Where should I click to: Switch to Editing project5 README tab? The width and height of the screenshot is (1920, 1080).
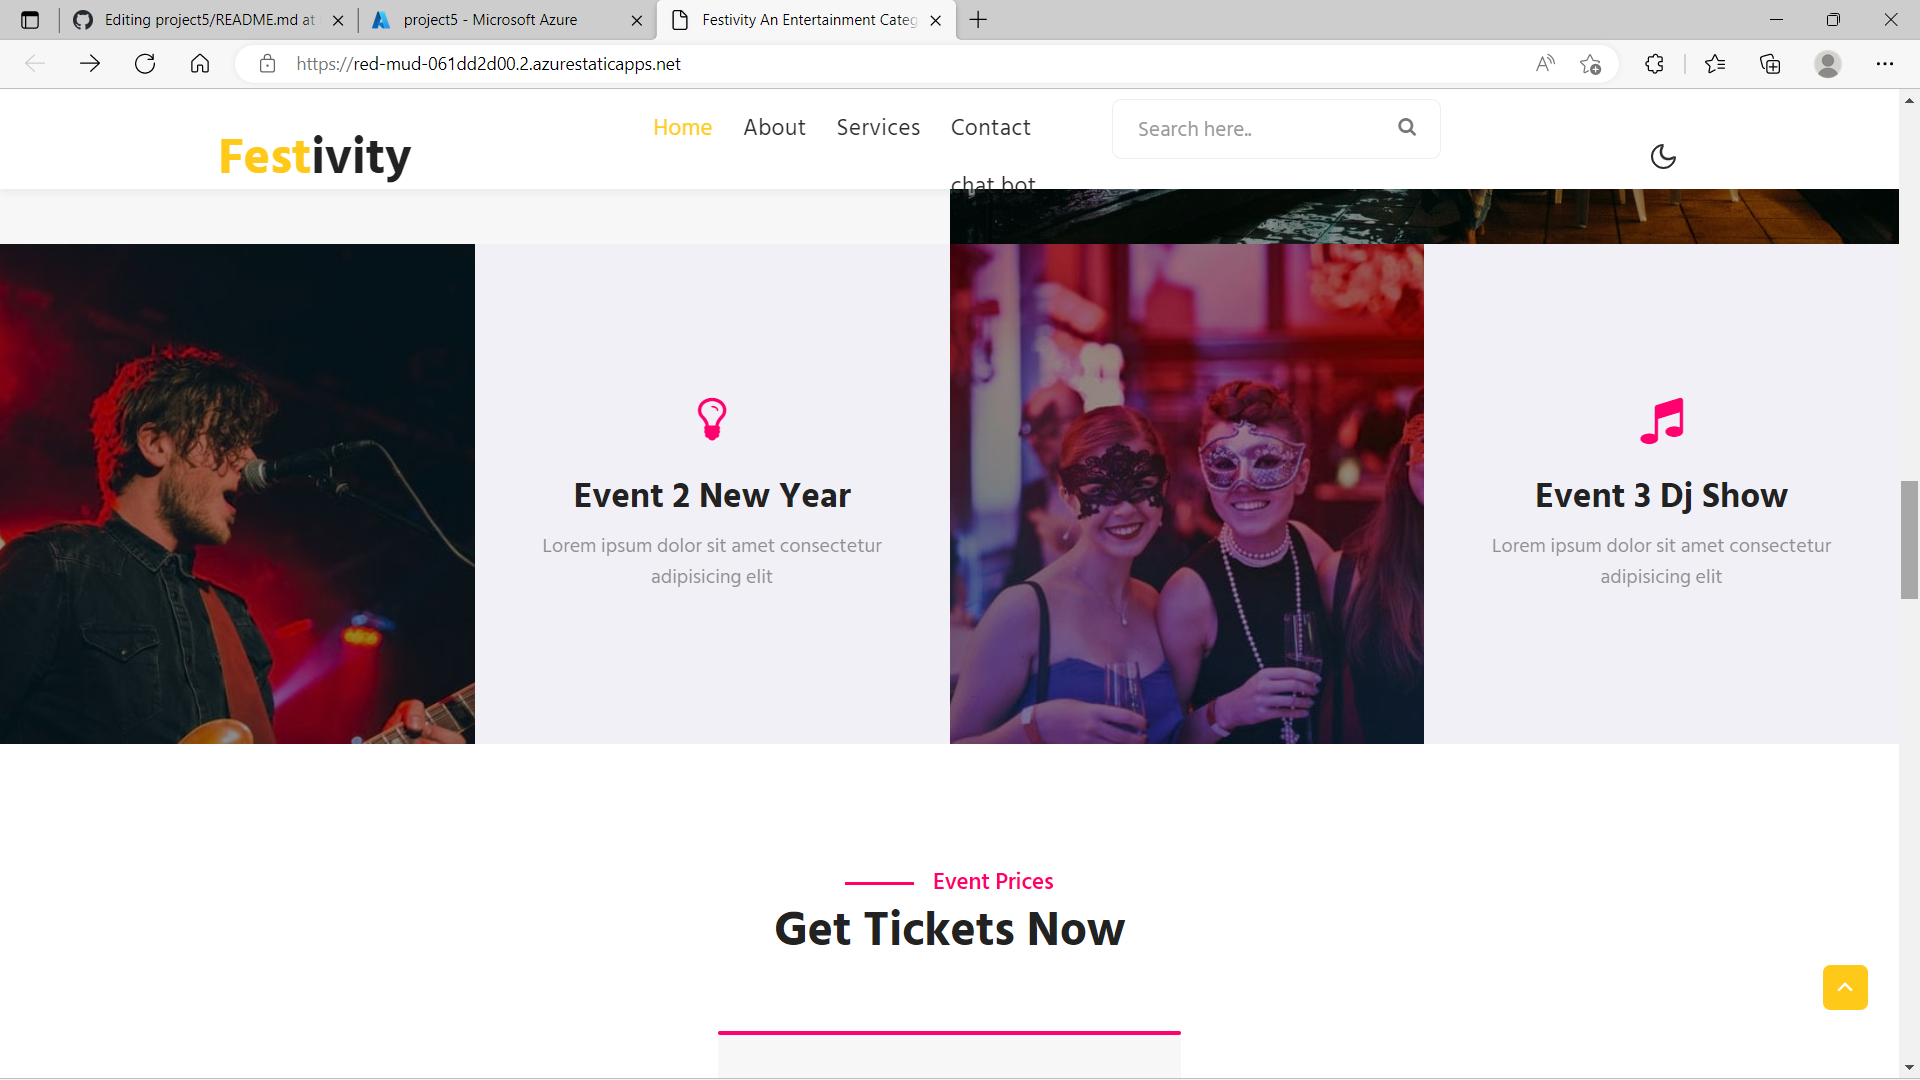click(208, 20)
